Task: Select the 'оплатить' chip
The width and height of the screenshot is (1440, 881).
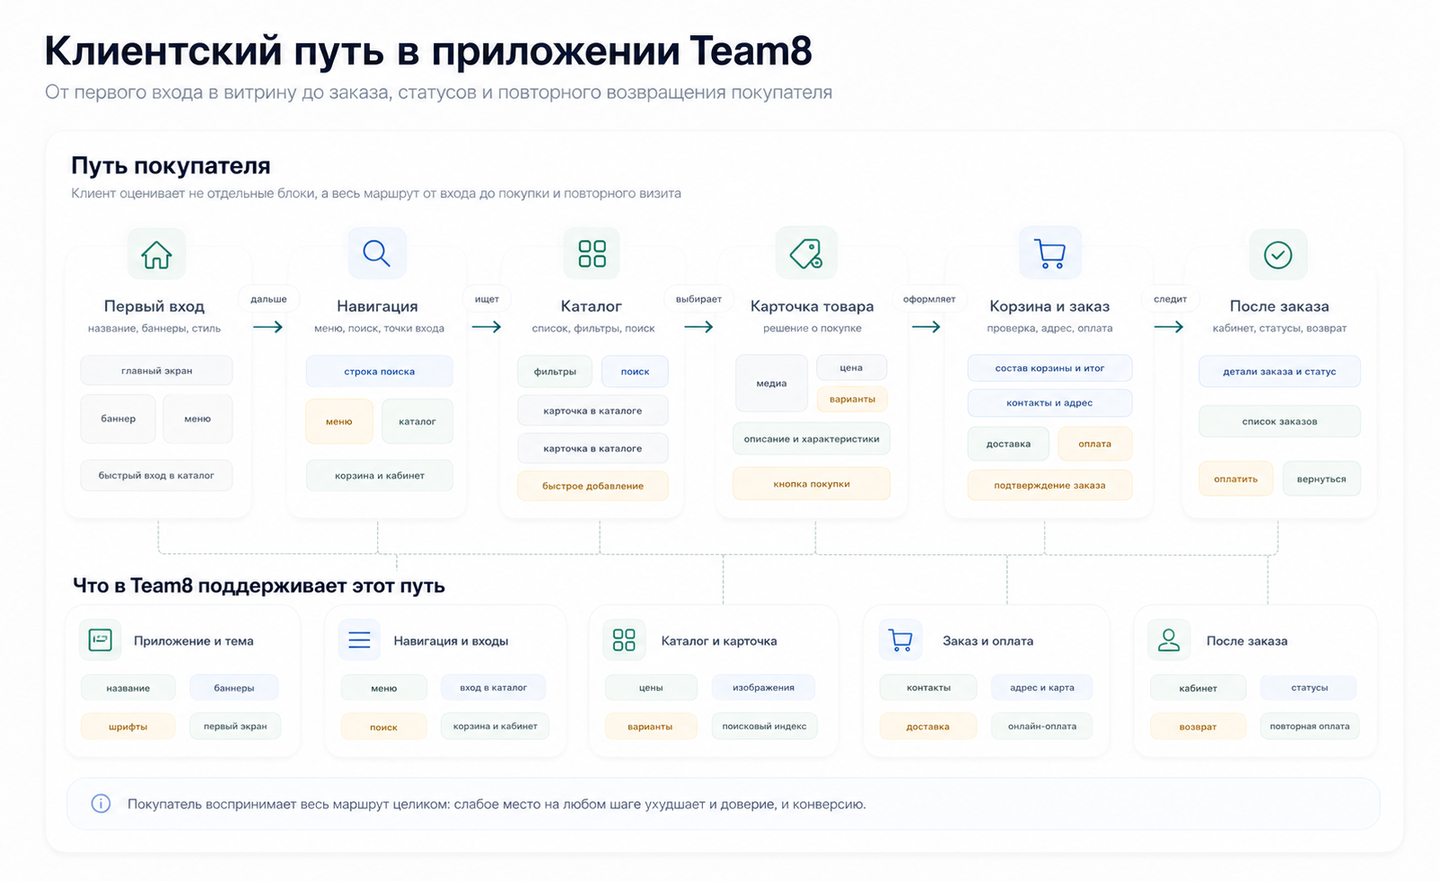Action: click(1236, 479)
